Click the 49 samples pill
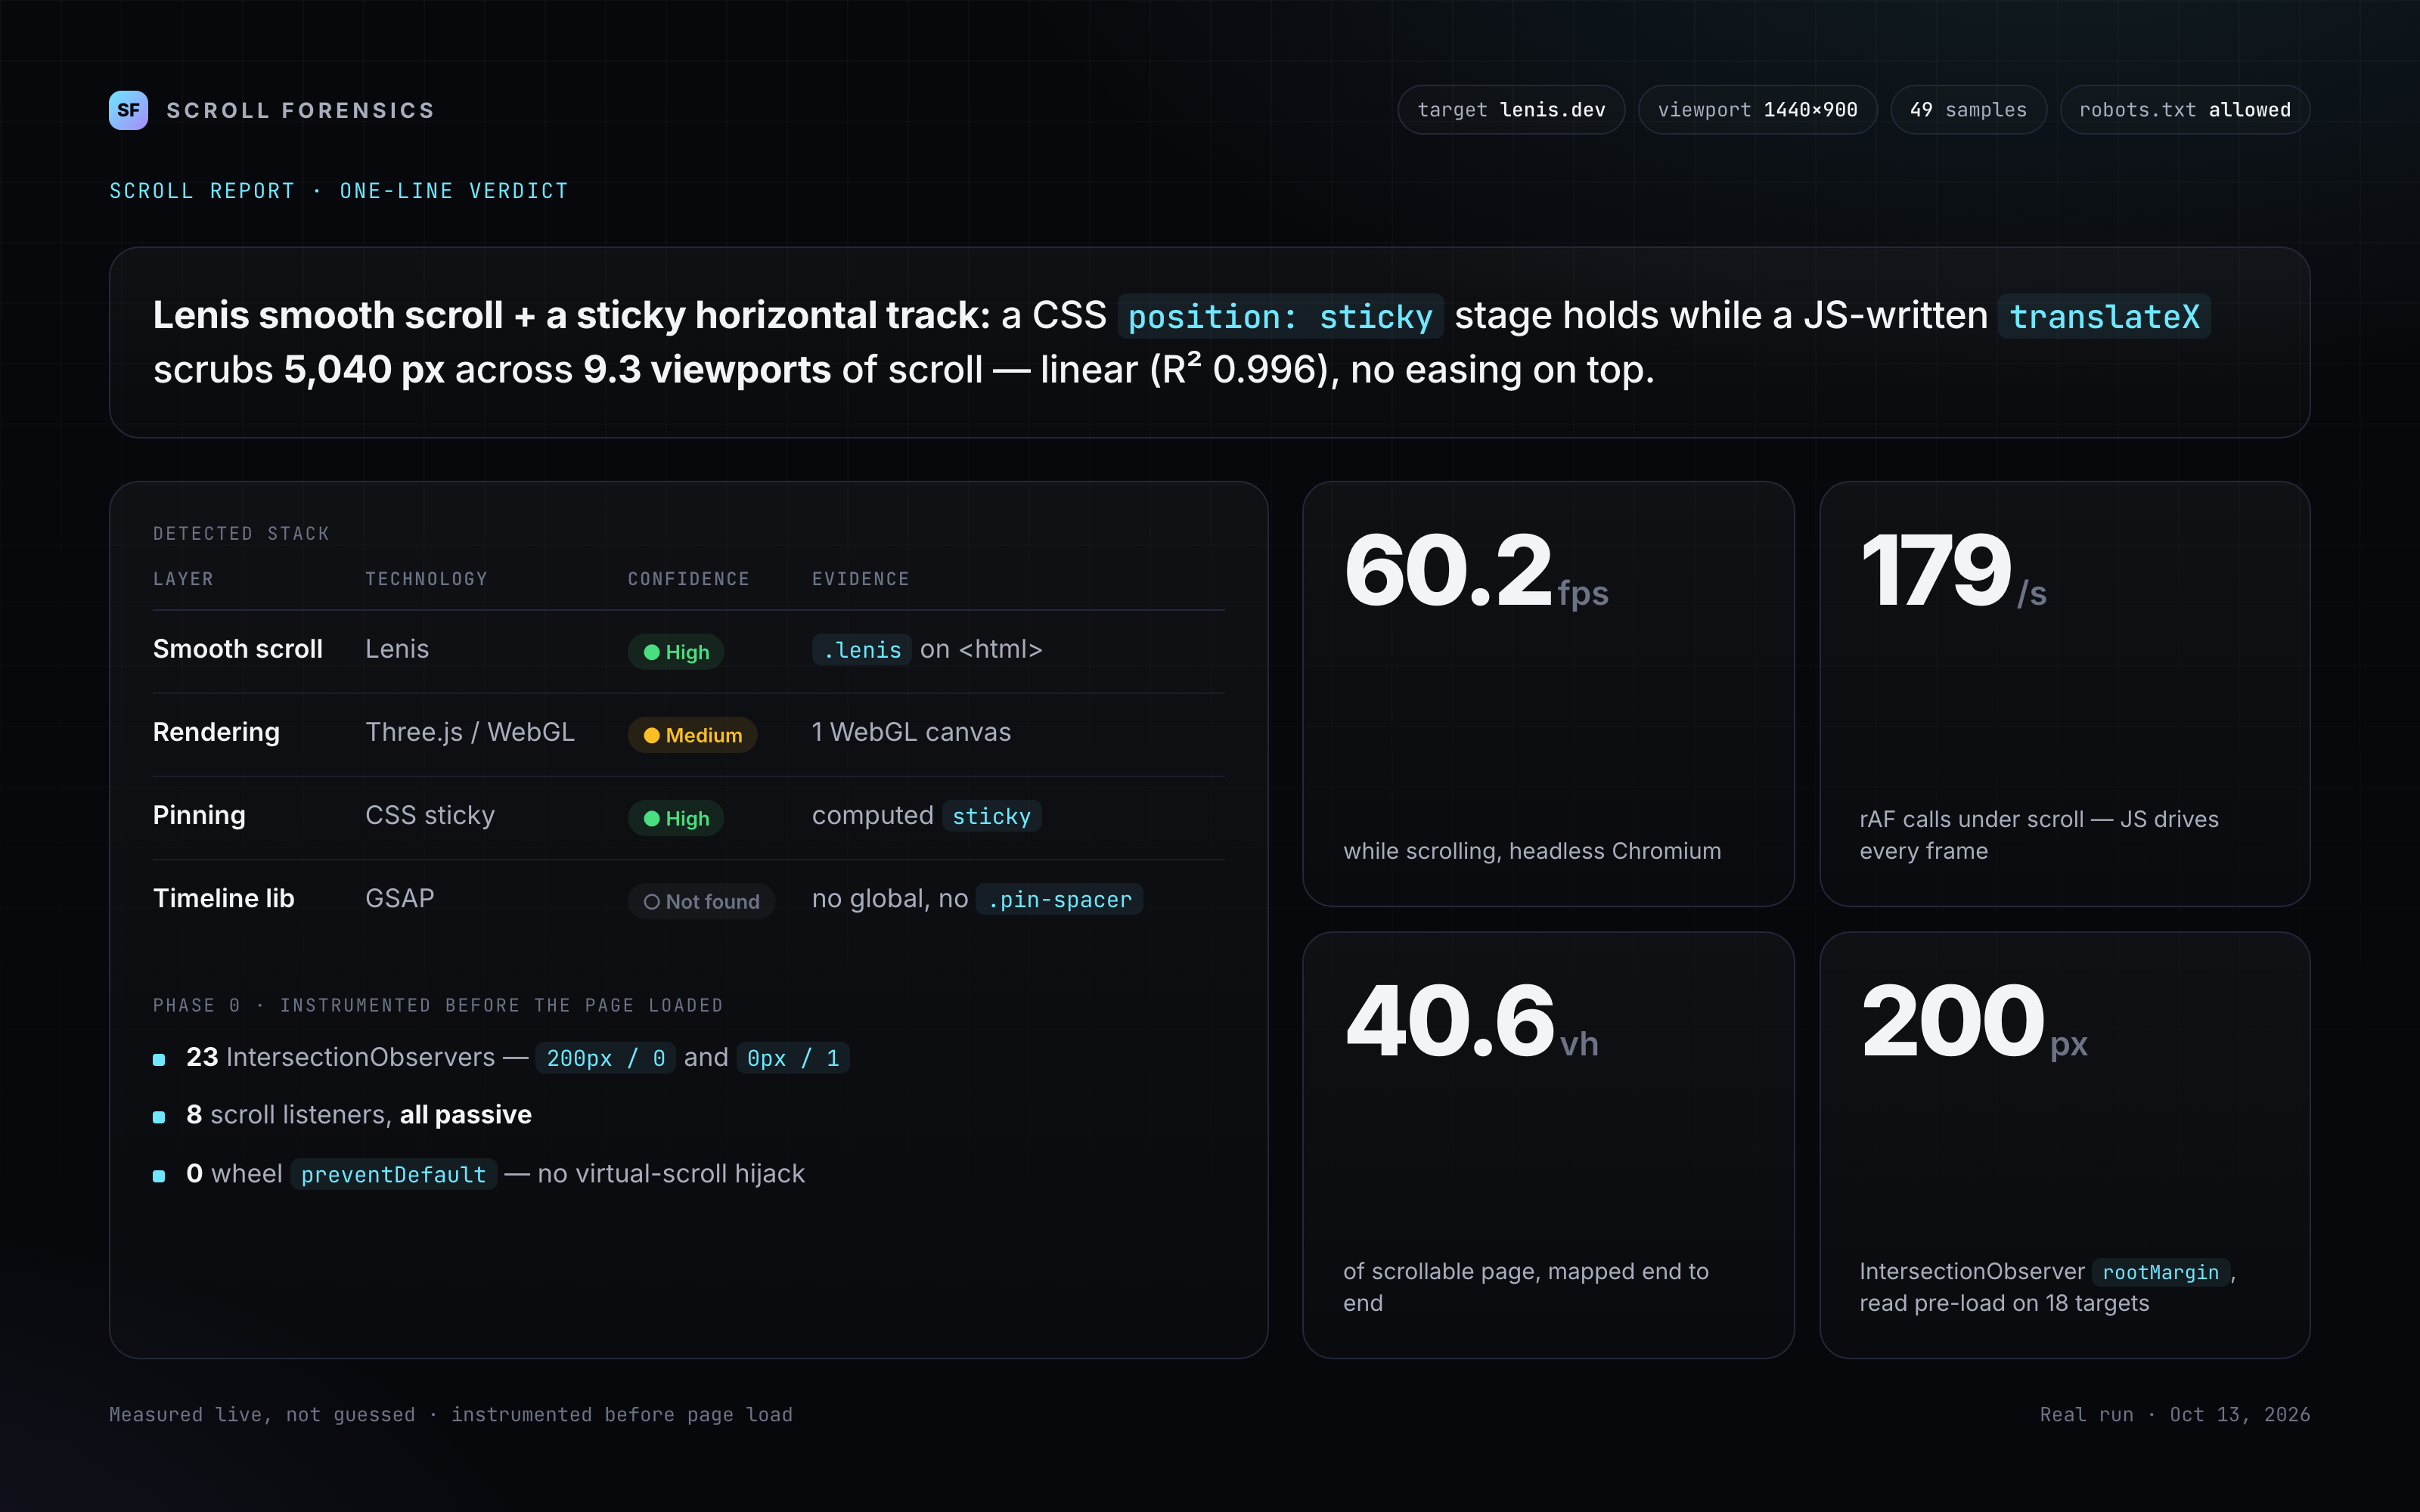The image size is (2420, 1512). tap(1968, 110)
